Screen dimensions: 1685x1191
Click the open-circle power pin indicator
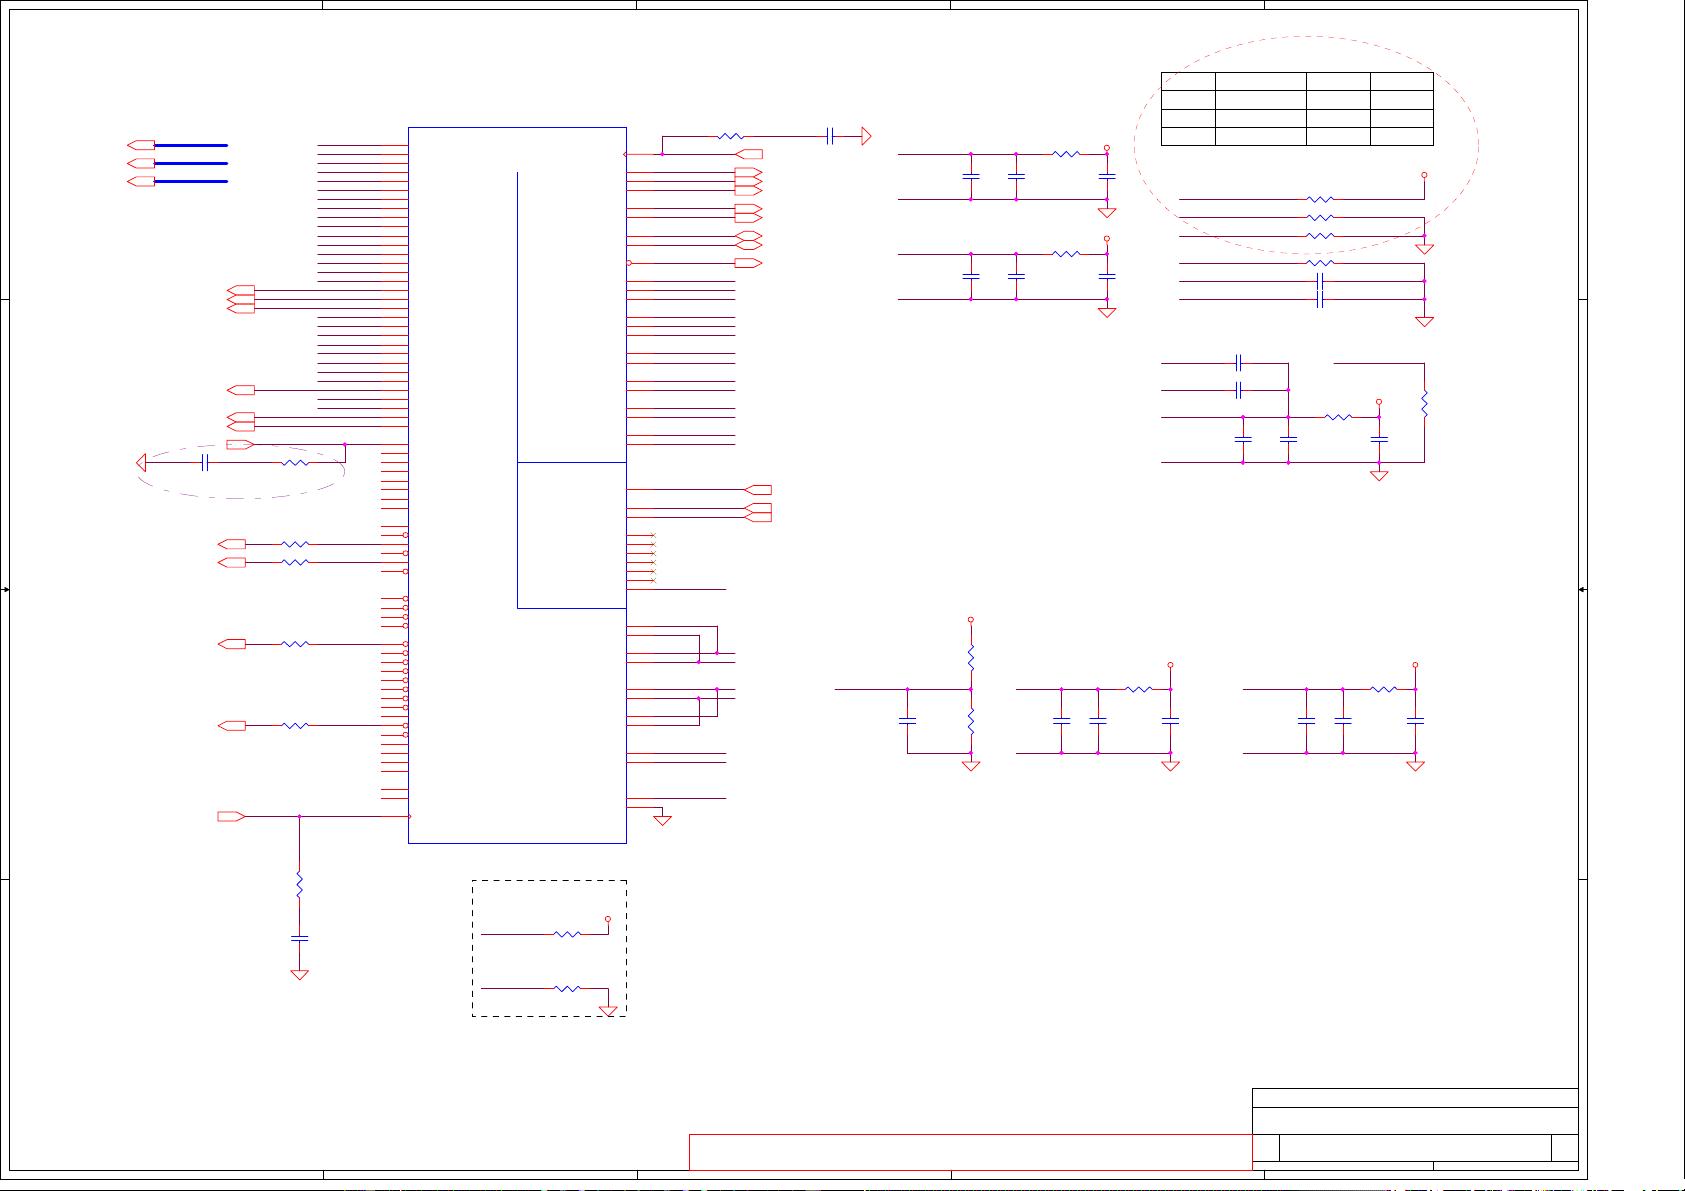tap(1105, 146)
